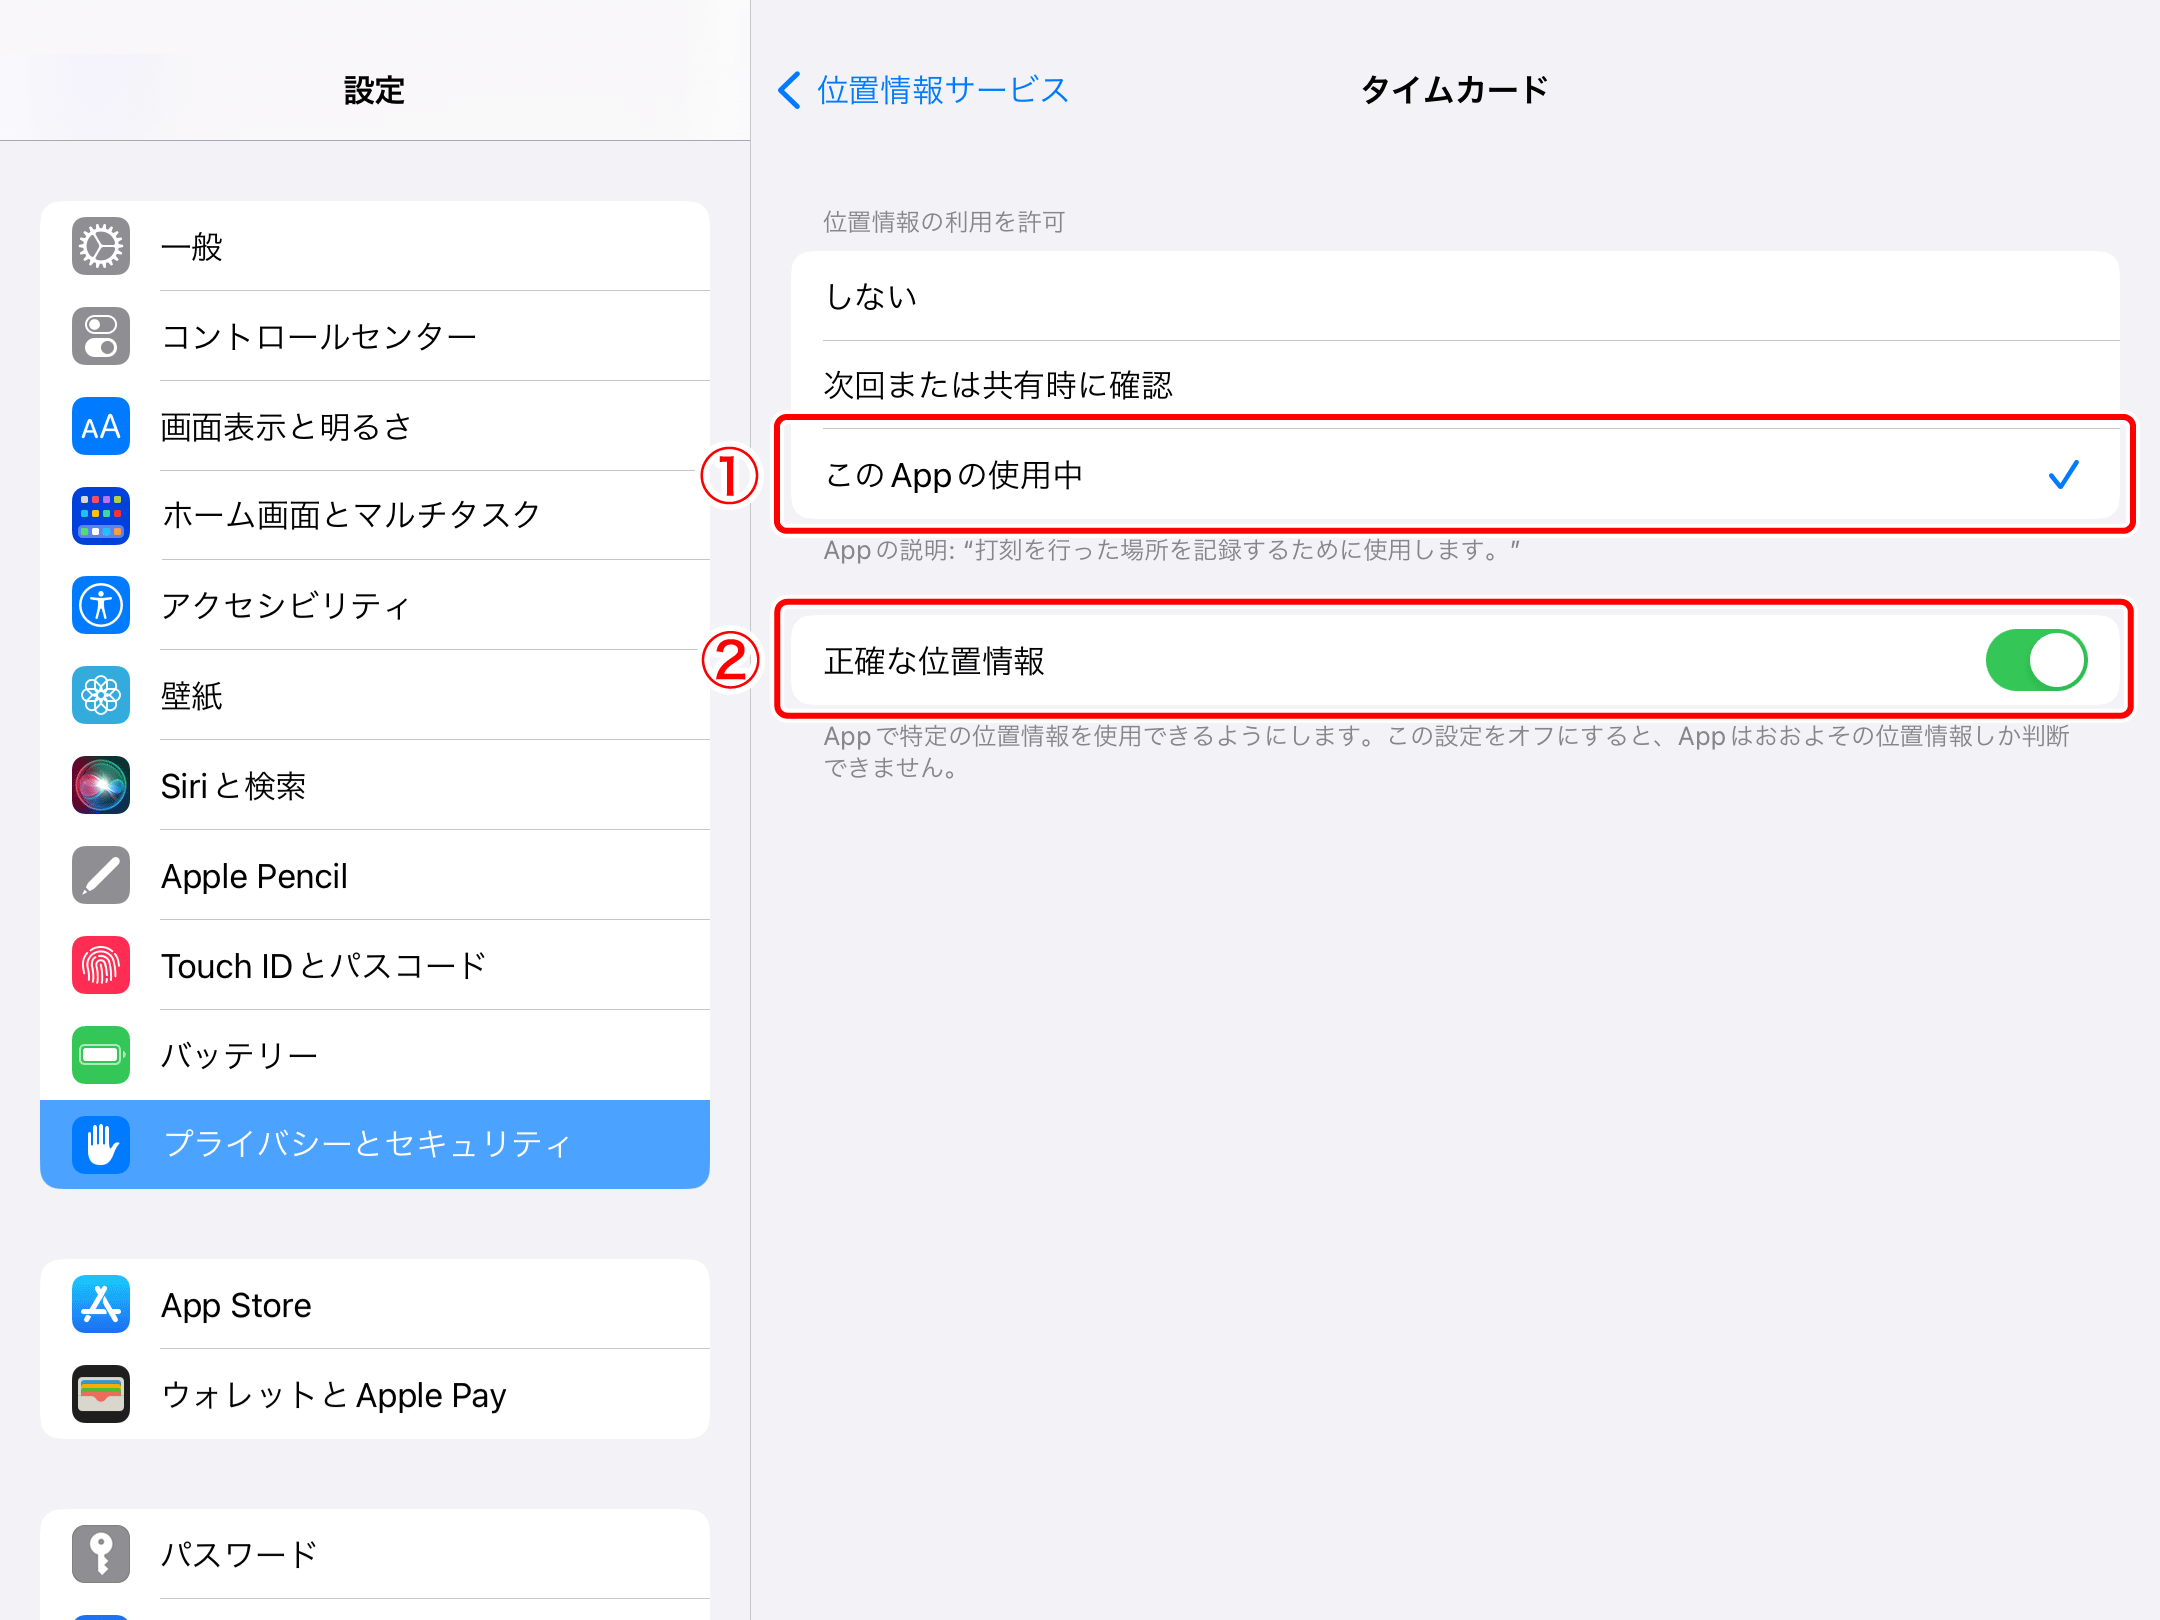Image resolution: width=2160 pixels, height=1620 pixels.
Task: Select the コントロールセンター sidebar icon
Action: click(x=99, y=336)
